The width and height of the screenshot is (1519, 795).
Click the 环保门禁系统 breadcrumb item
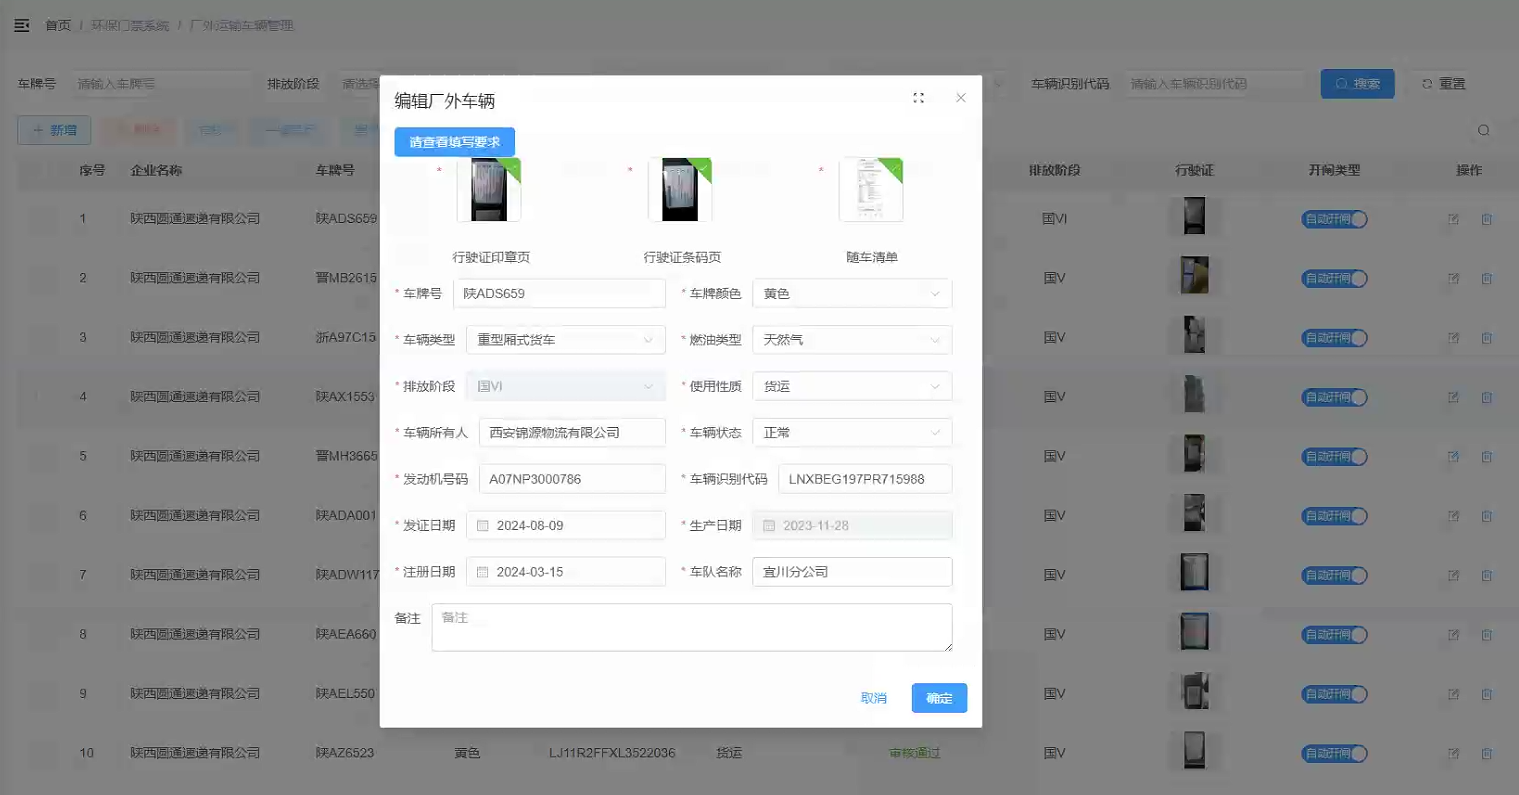tap(130, 25)
